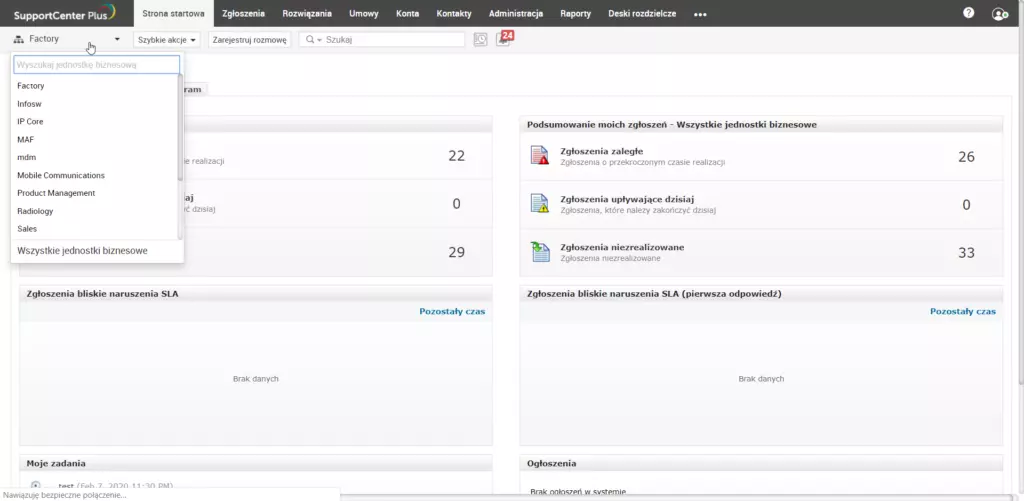Image resolution: width=1024 pixels, height=501 pixels.
Task: Click the Ogłoszenia panel header
Action: (761, 463)
